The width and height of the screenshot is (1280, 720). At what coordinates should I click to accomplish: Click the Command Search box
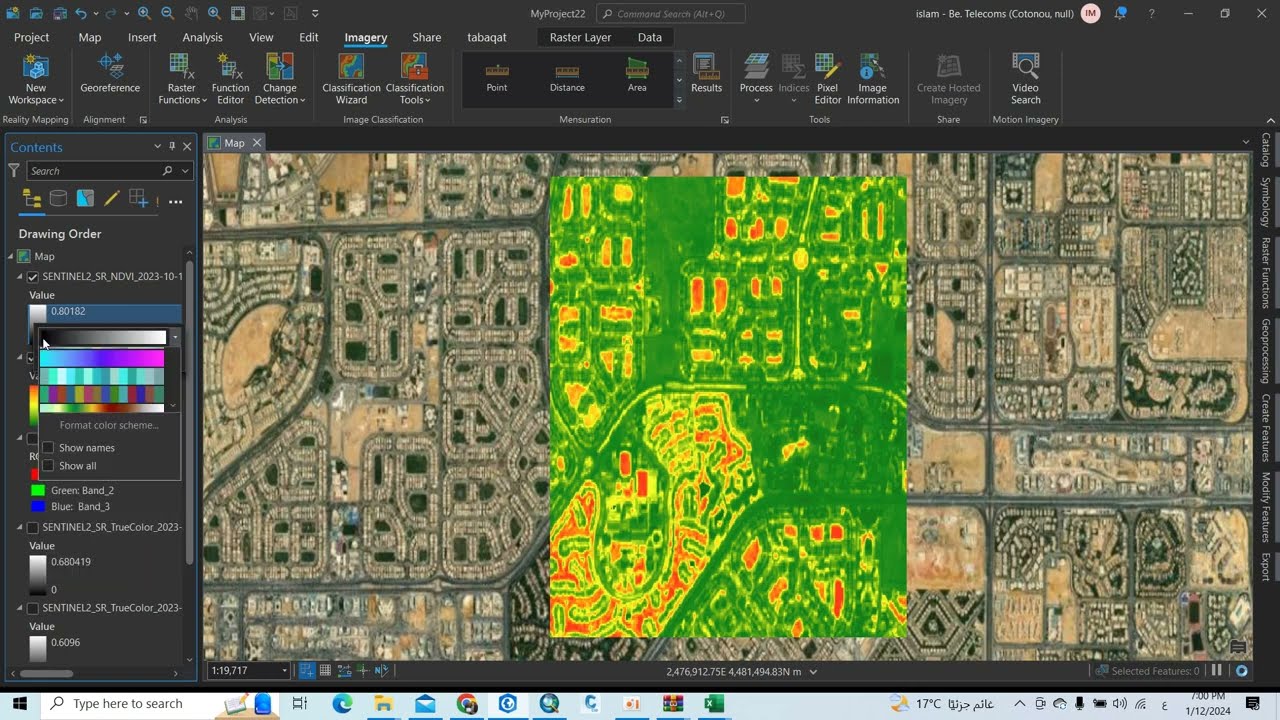pyautogui.click(x=670, y=14)
